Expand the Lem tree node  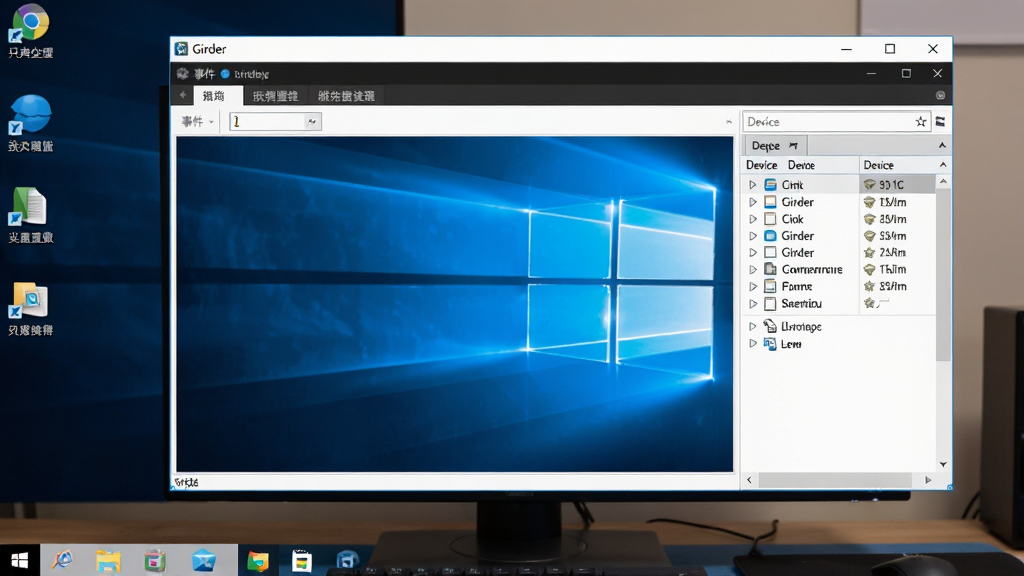point(752,344)
